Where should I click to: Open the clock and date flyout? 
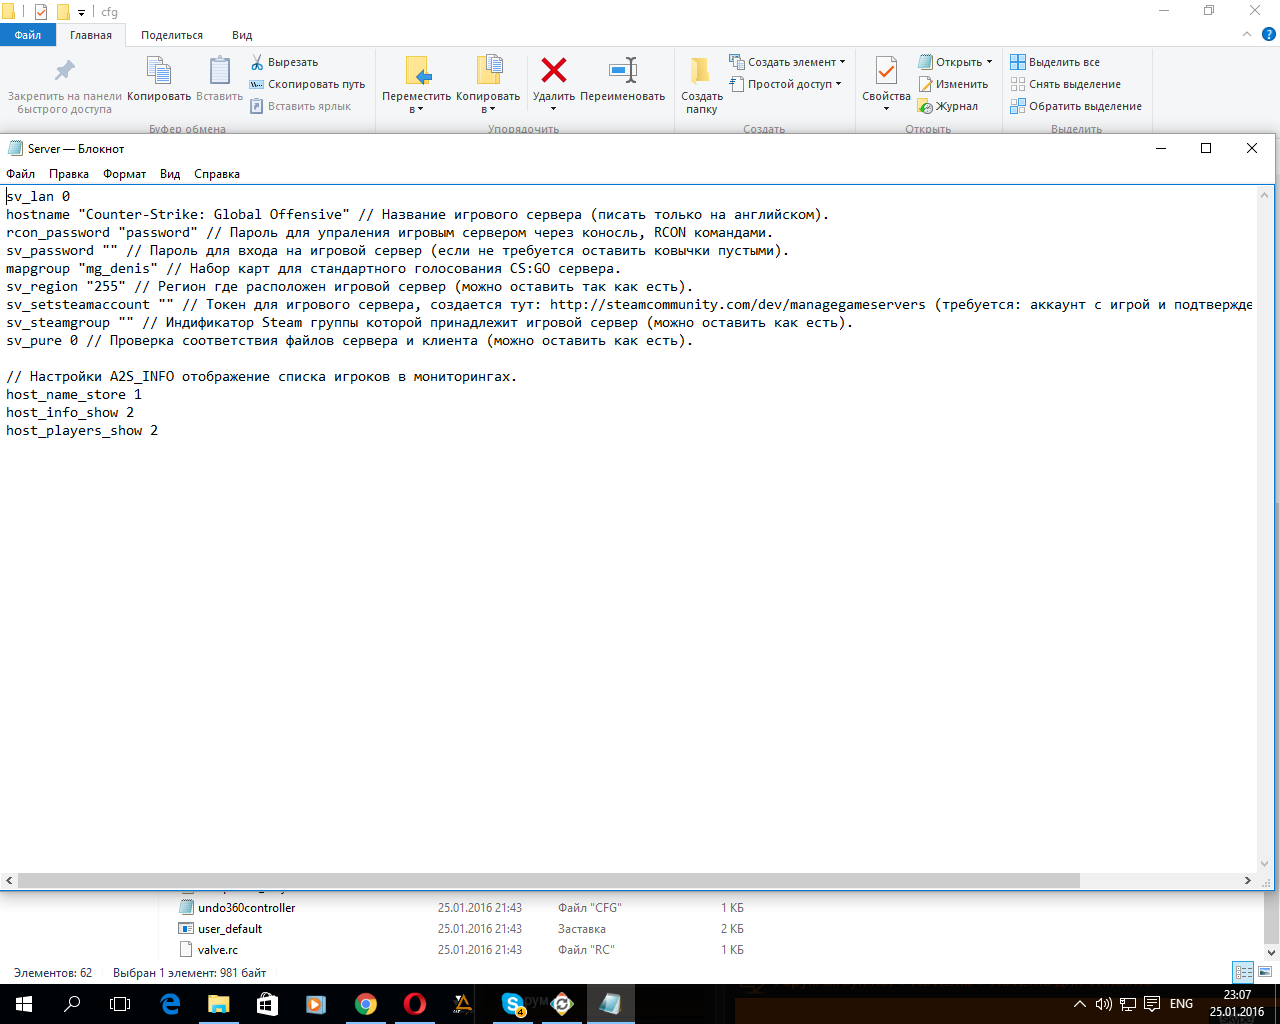click(x=1237, y=1004)
